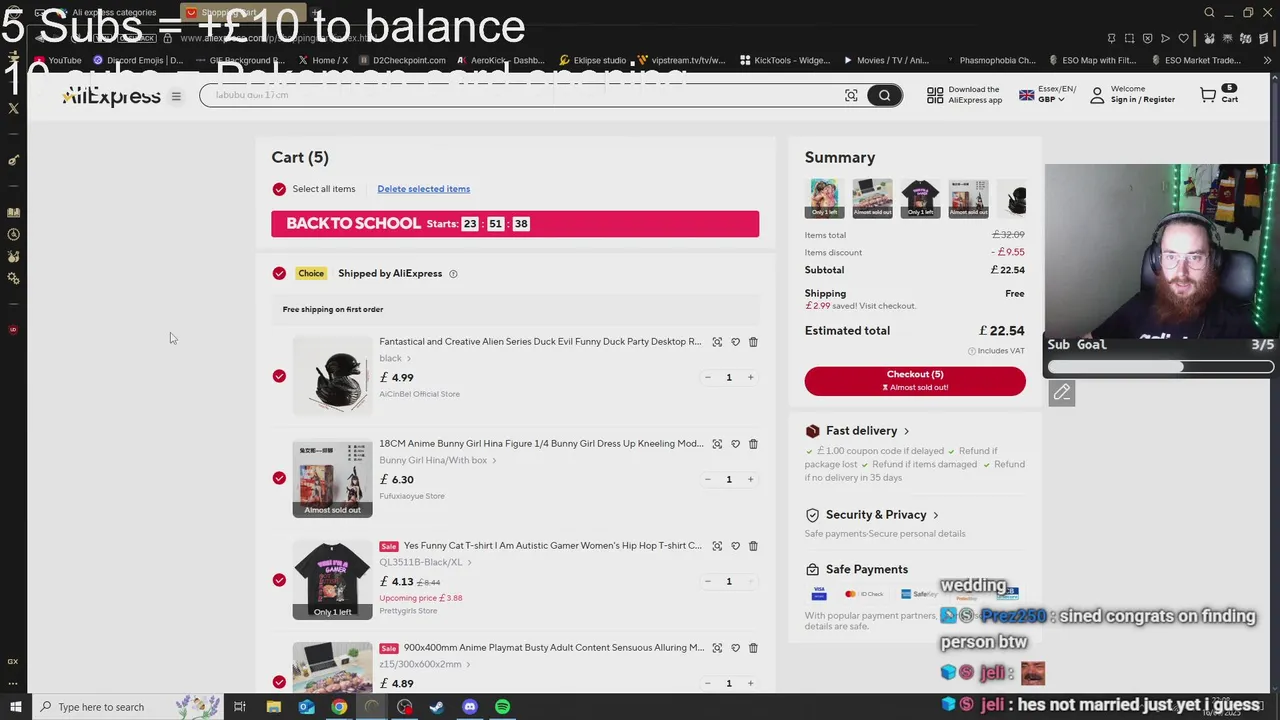1280x720 pixels.
Task: Add Evil Duck item to wishlist
Action: (x=735, y=342)
